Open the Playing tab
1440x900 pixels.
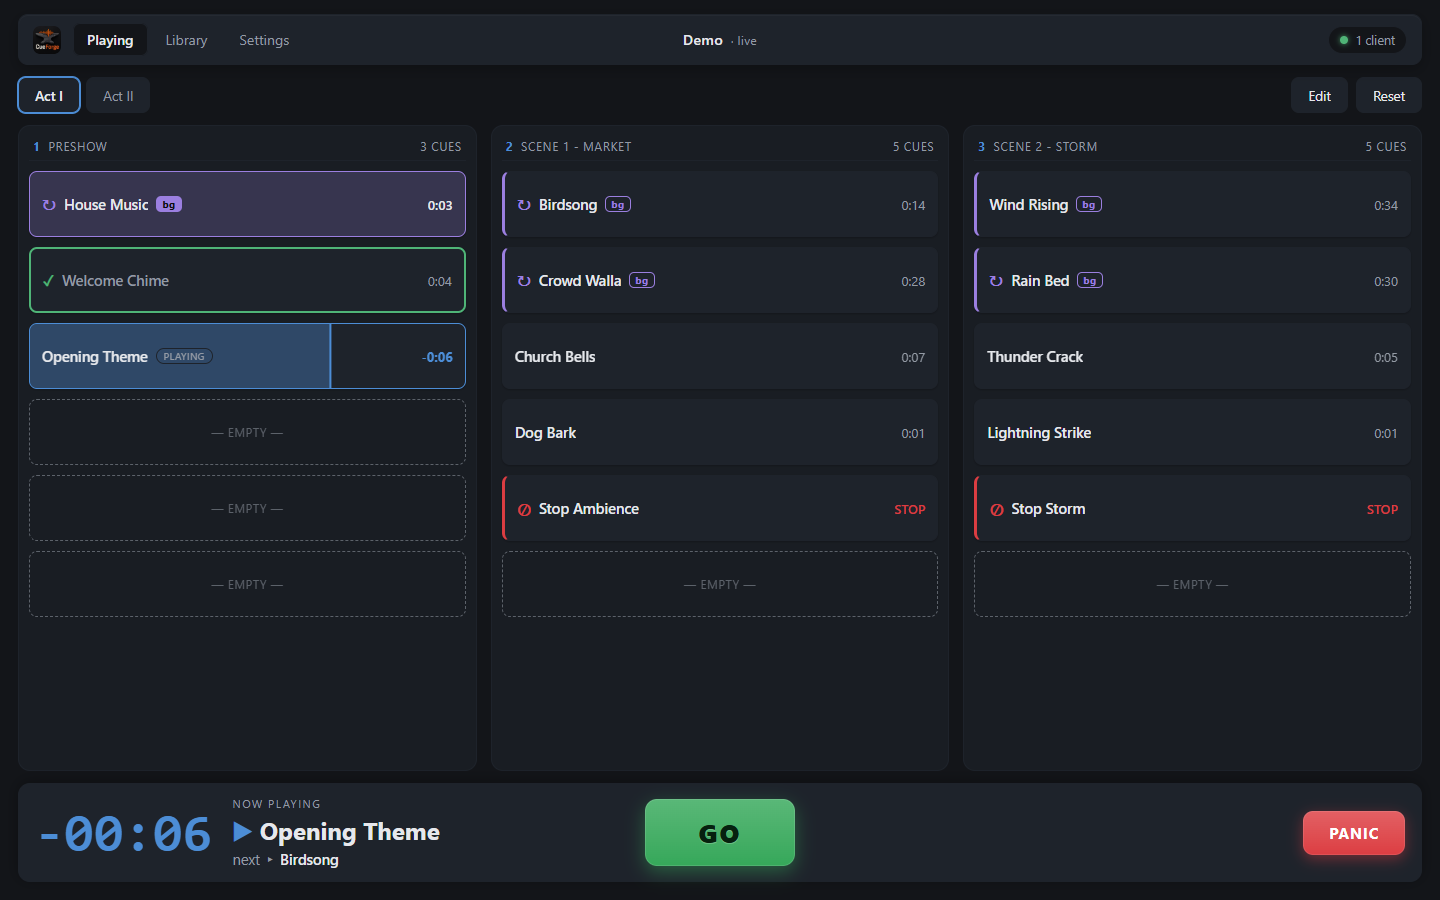[110, 40]
